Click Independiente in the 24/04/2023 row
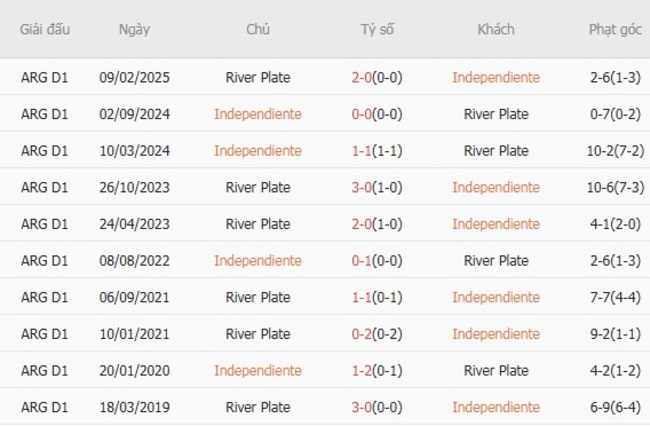 [495, 224]
